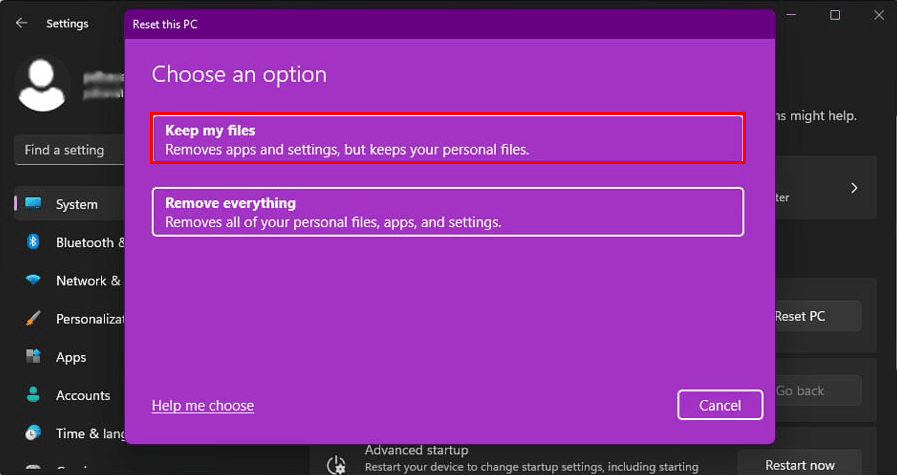Click the Restart now button
This screenshot has width=897, height=475.
(800, 465)
